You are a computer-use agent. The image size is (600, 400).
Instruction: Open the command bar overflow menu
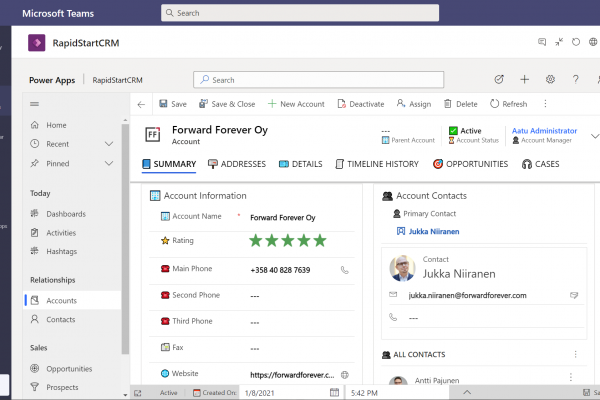click(545, 104)
